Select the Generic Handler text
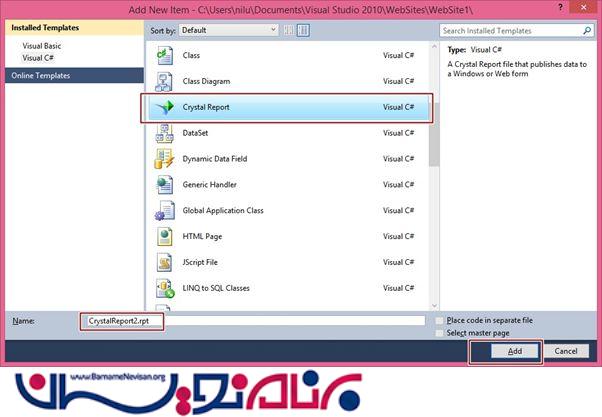 (210, 185)
